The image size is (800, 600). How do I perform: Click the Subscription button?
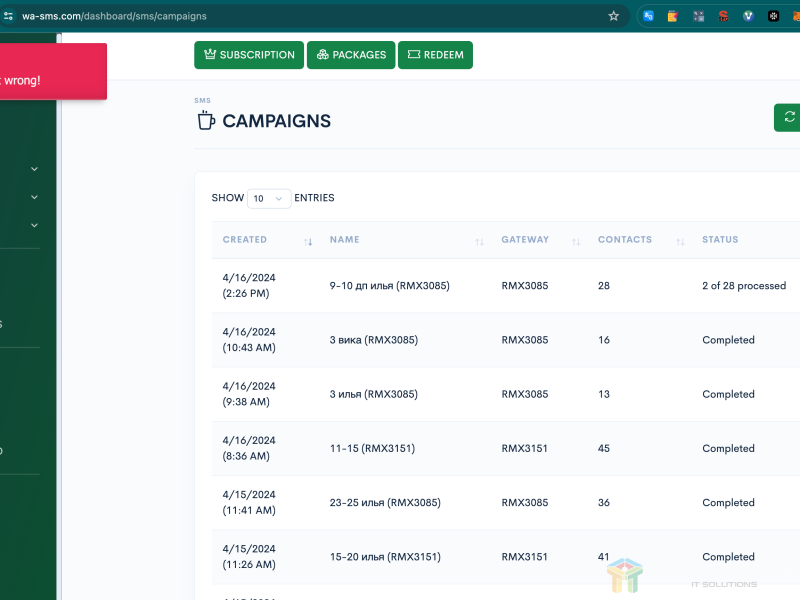(x=248, y=55)
